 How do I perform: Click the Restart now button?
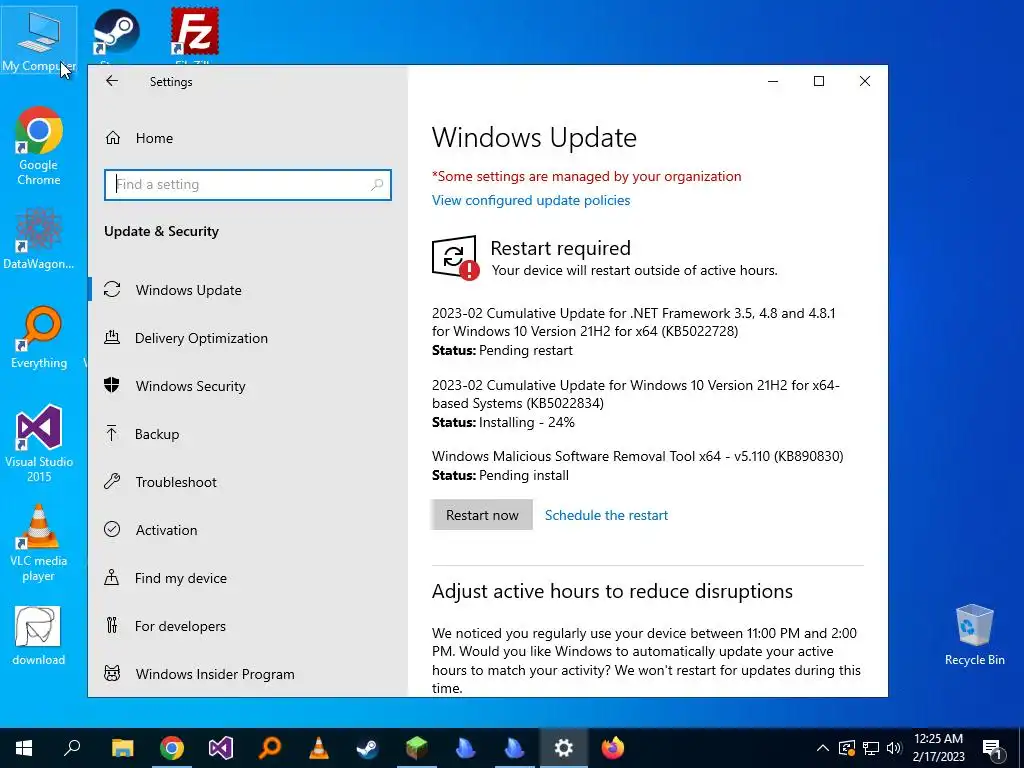pos(482,515)
